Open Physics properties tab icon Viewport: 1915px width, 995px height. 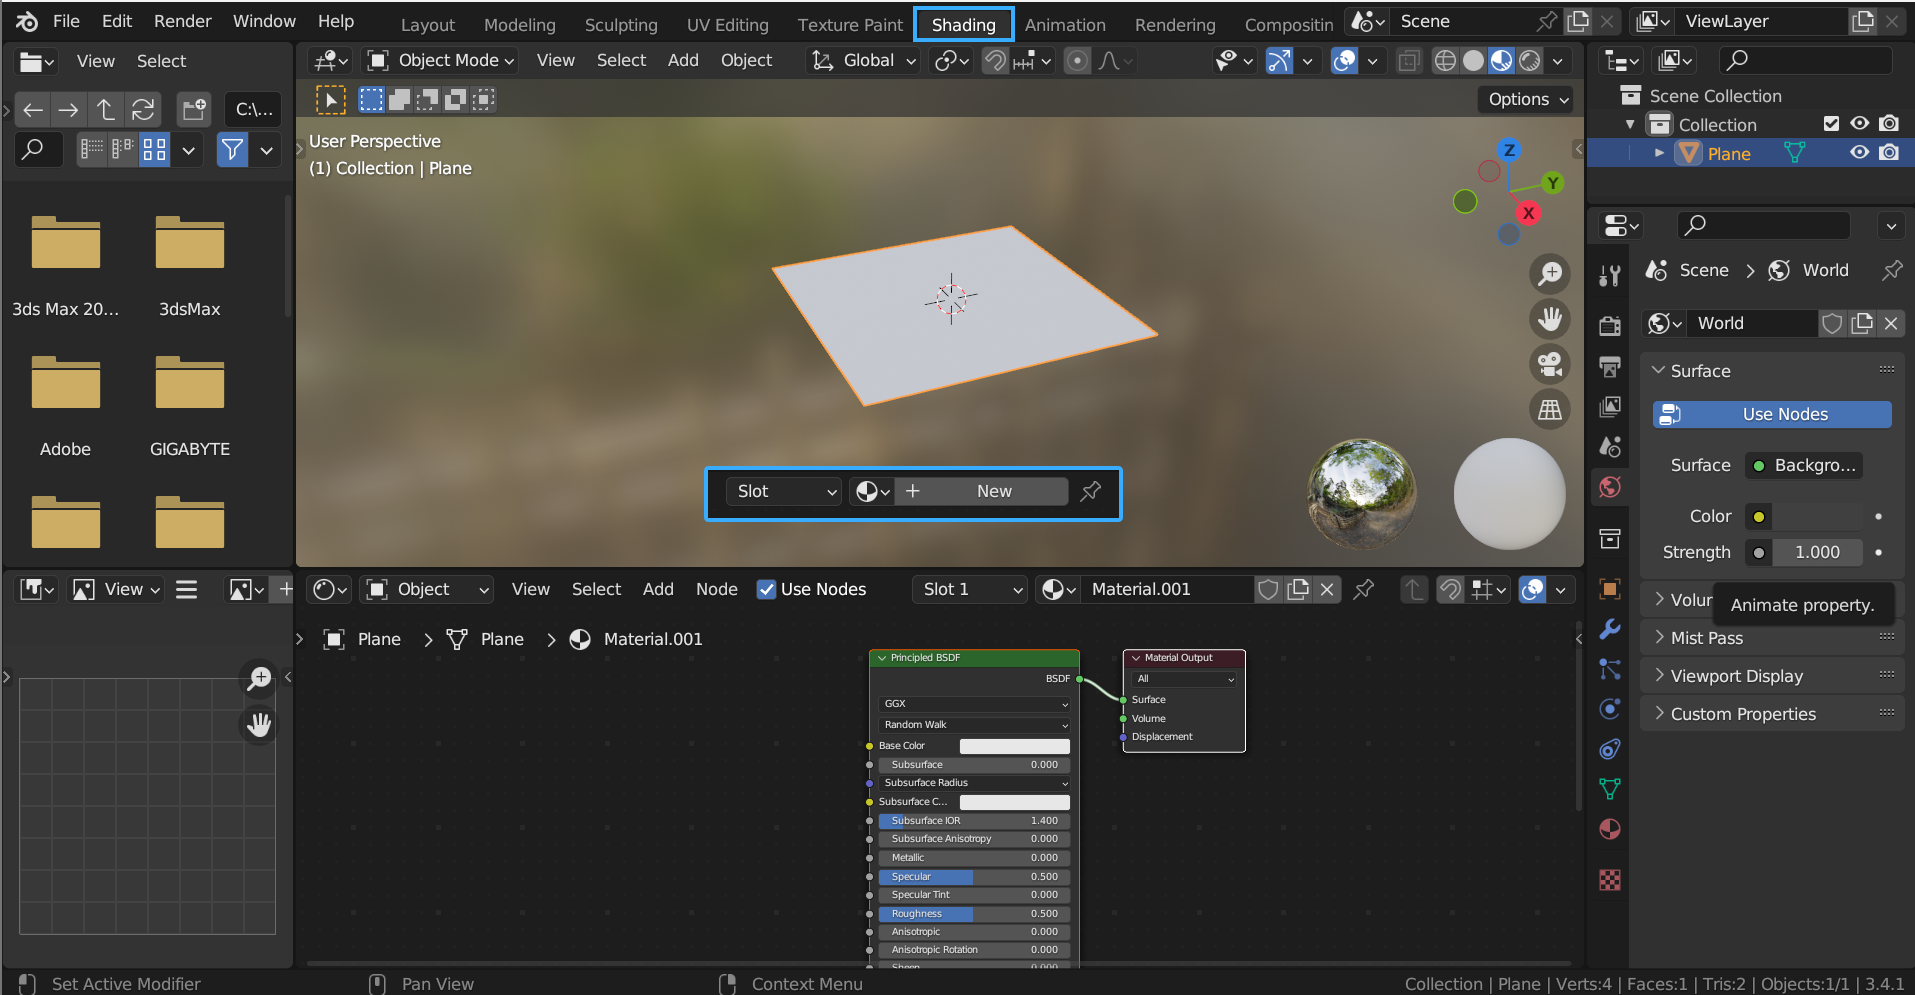tap(1610, 709)
